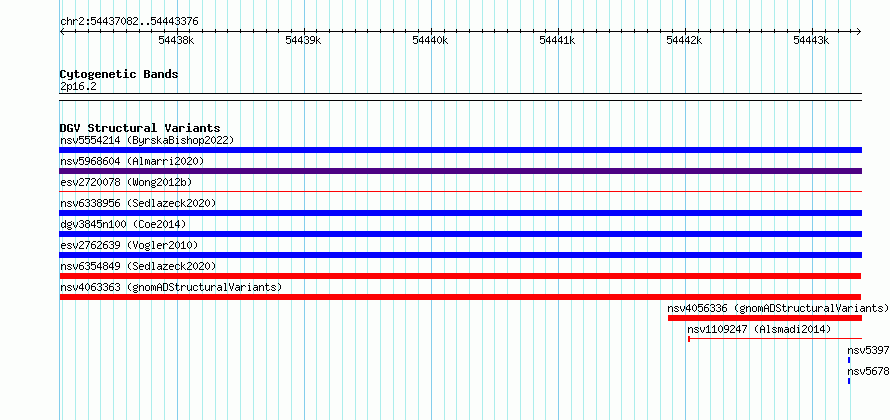
Task: Click the left arrowhead of the ruler
Action: pos(62,32)
